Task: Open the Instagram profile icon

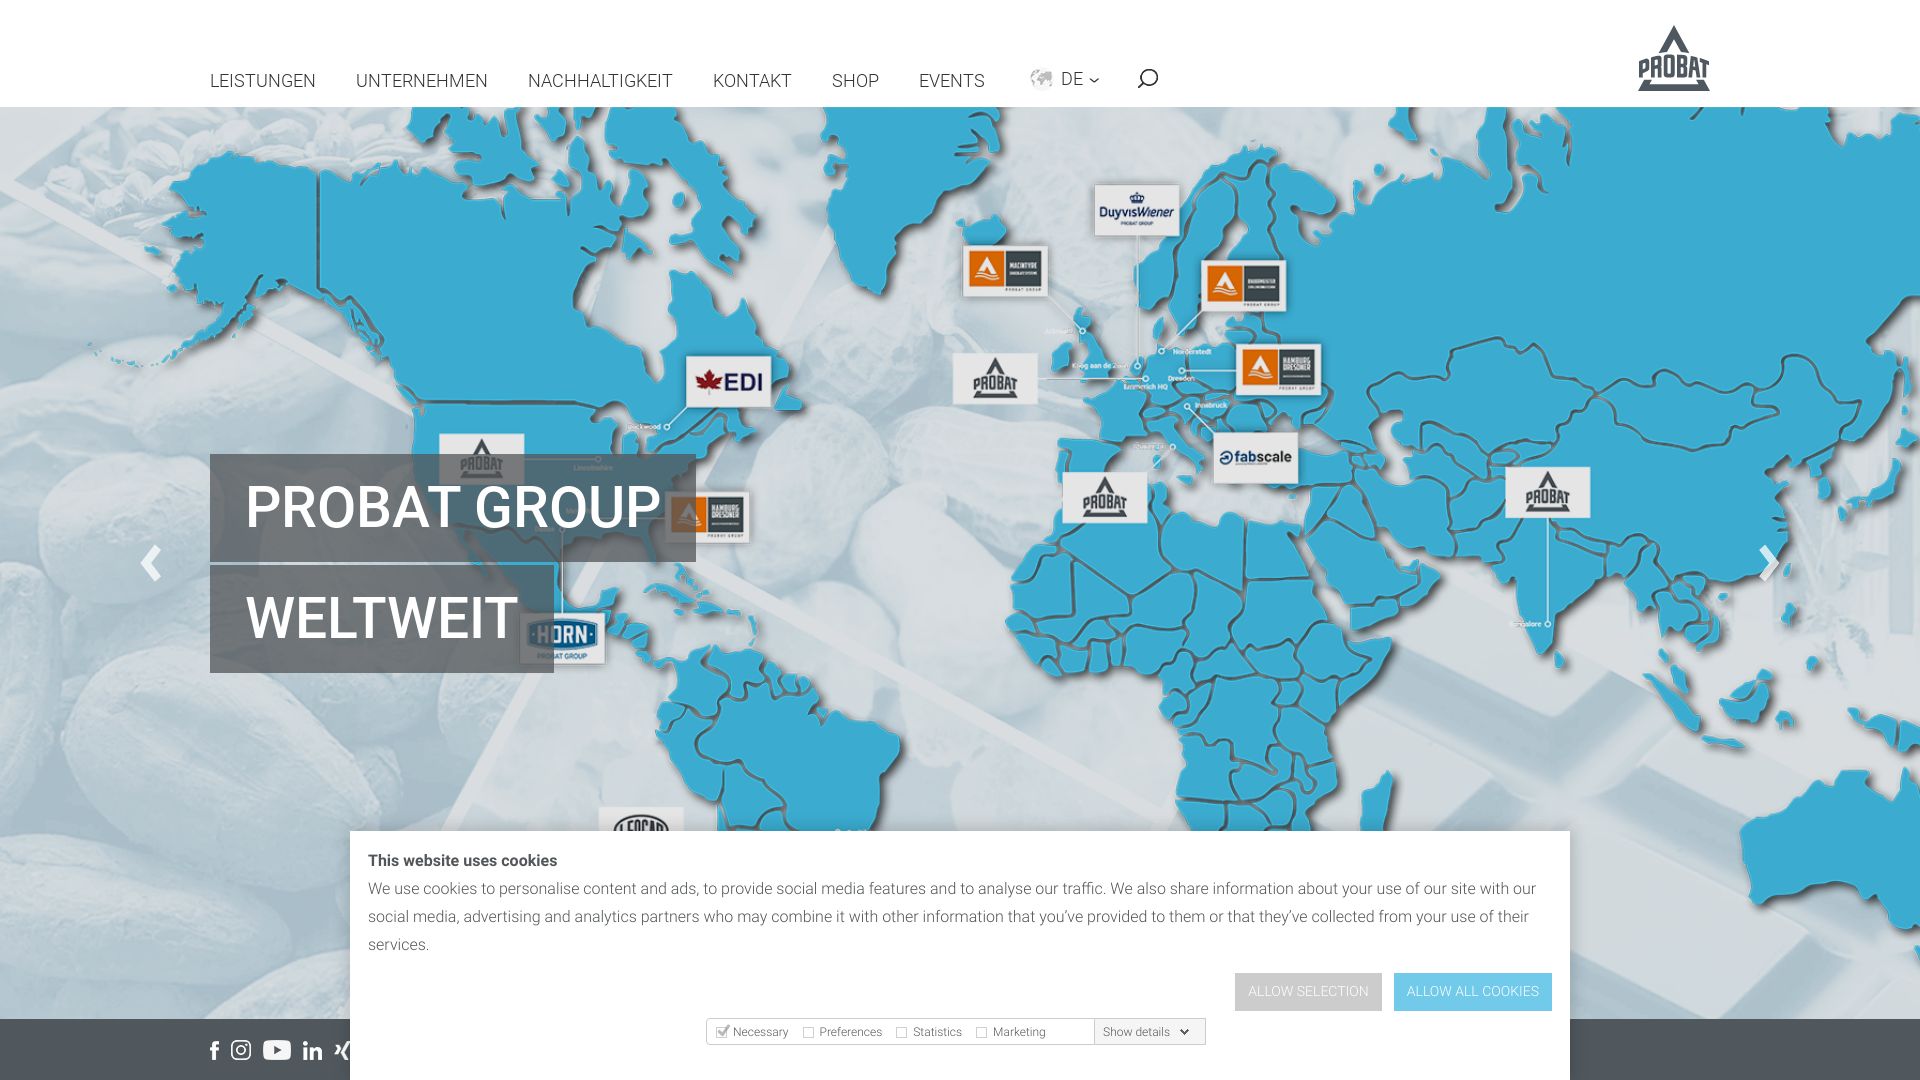Action: 241,1050
